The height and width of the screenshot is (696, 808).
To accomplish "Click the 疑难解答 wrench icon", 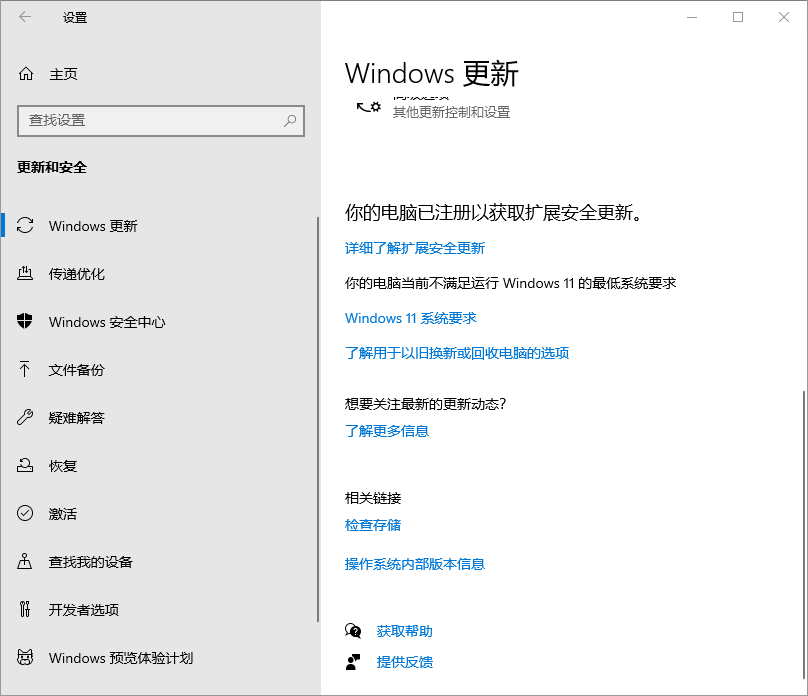I will click(25, 417).
